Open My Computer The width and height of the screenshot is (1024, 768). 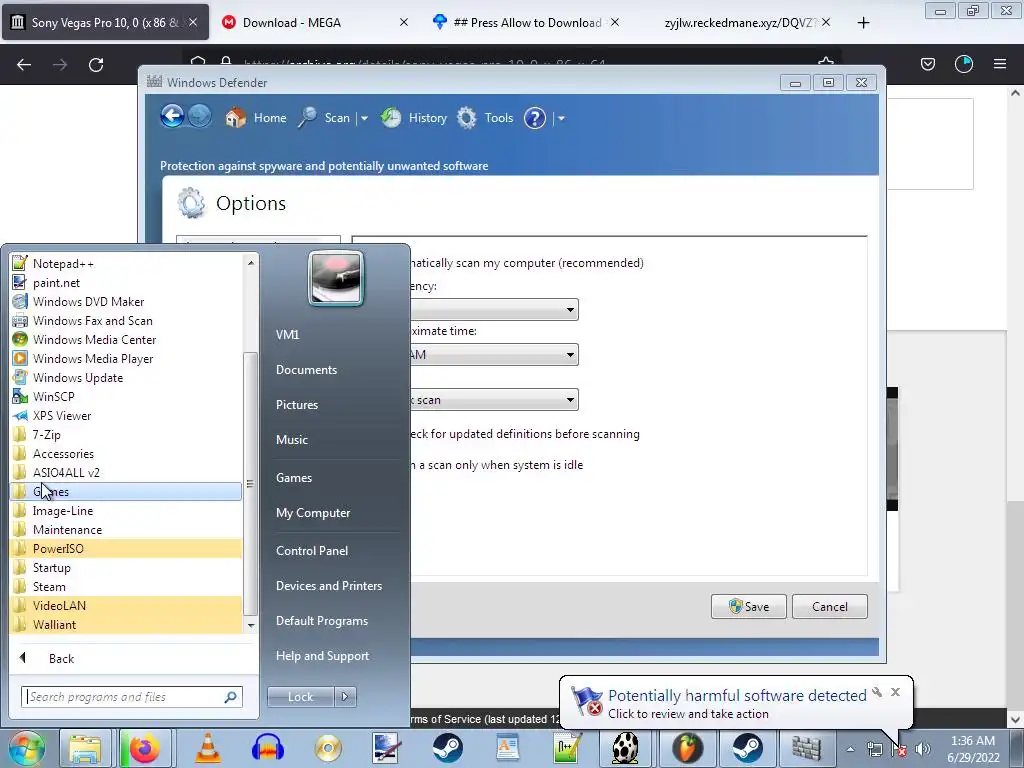[x=313, y=513]
